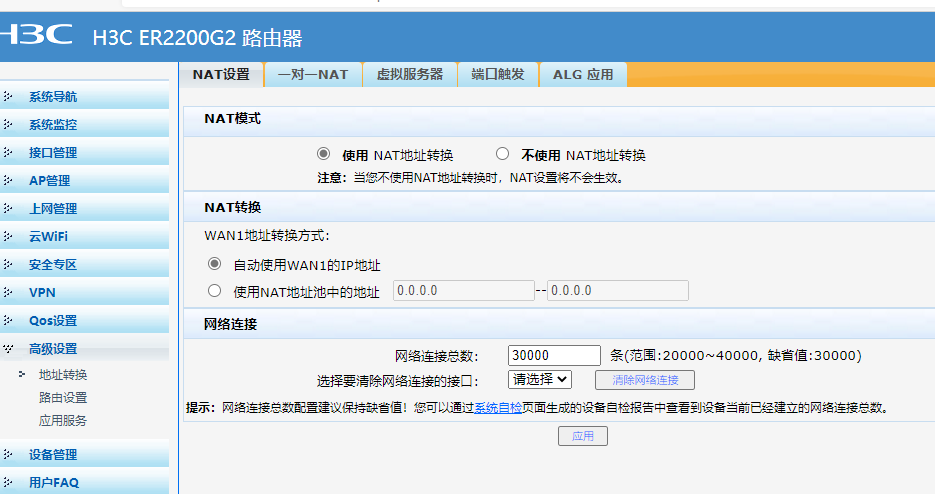Open 应用服务 submenu item

(63, 421)
